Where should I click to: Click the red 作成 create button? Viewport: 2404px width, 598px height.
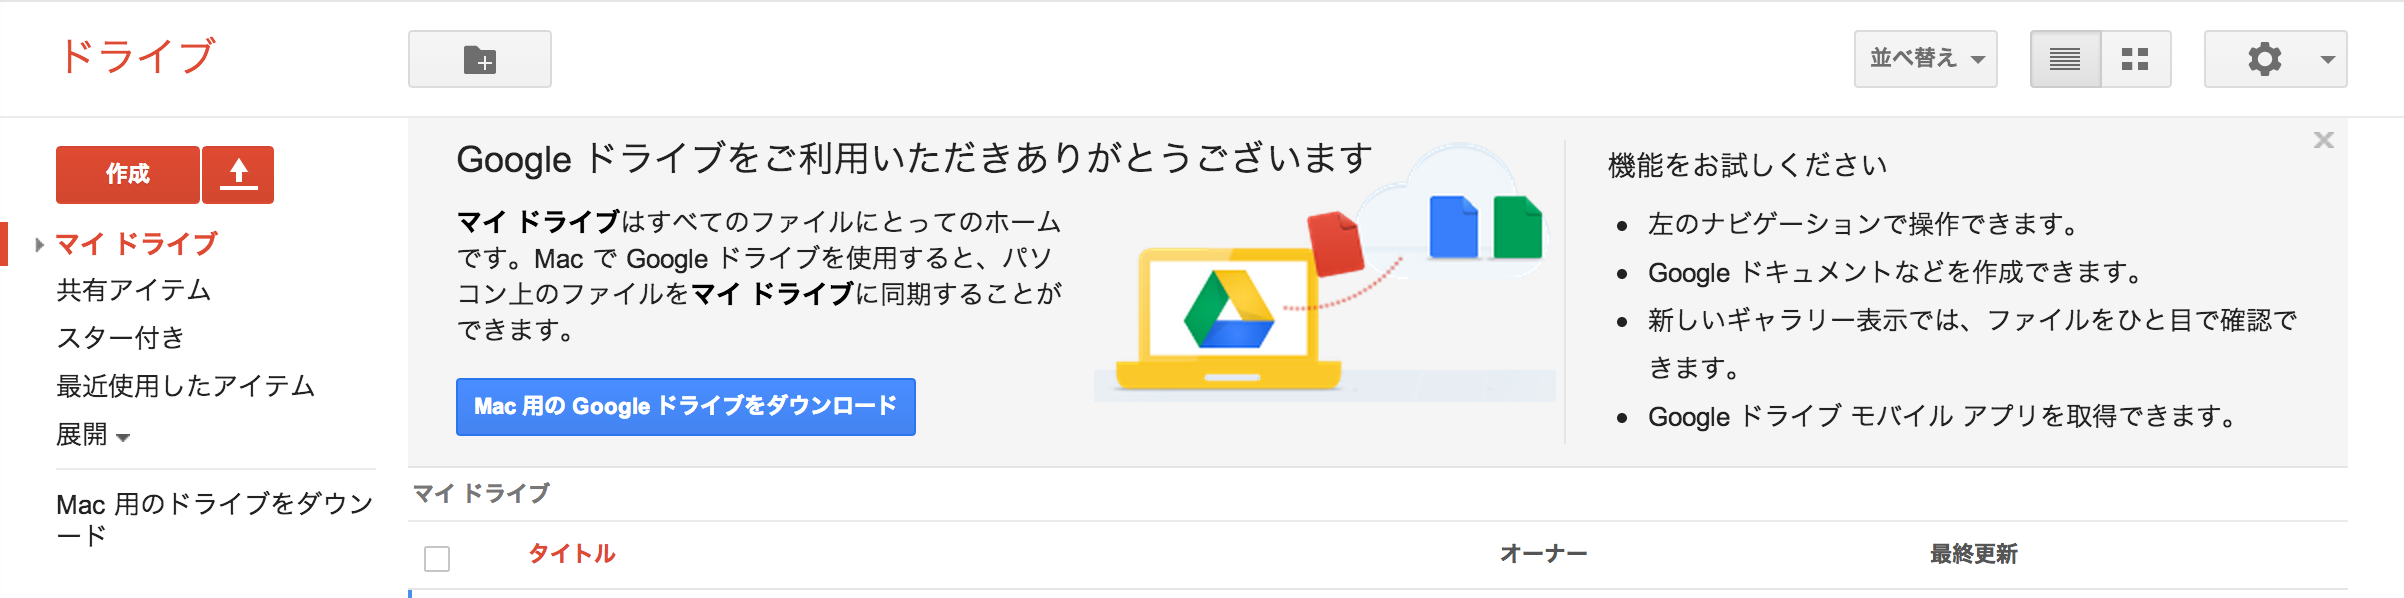tap(128, 175)
